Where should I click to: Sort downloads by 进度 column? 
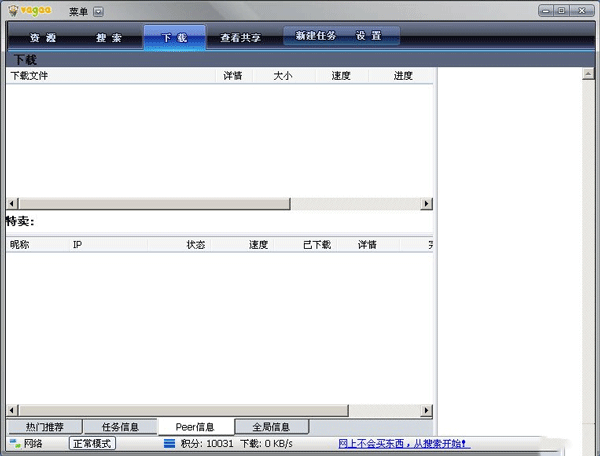pos(403,75)
